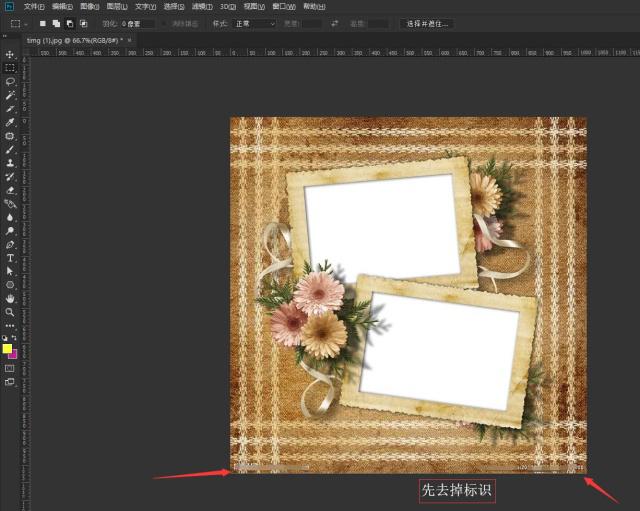Change the screen mode
This screenshot has height=511, width=640.
click(x=9, y=382)
